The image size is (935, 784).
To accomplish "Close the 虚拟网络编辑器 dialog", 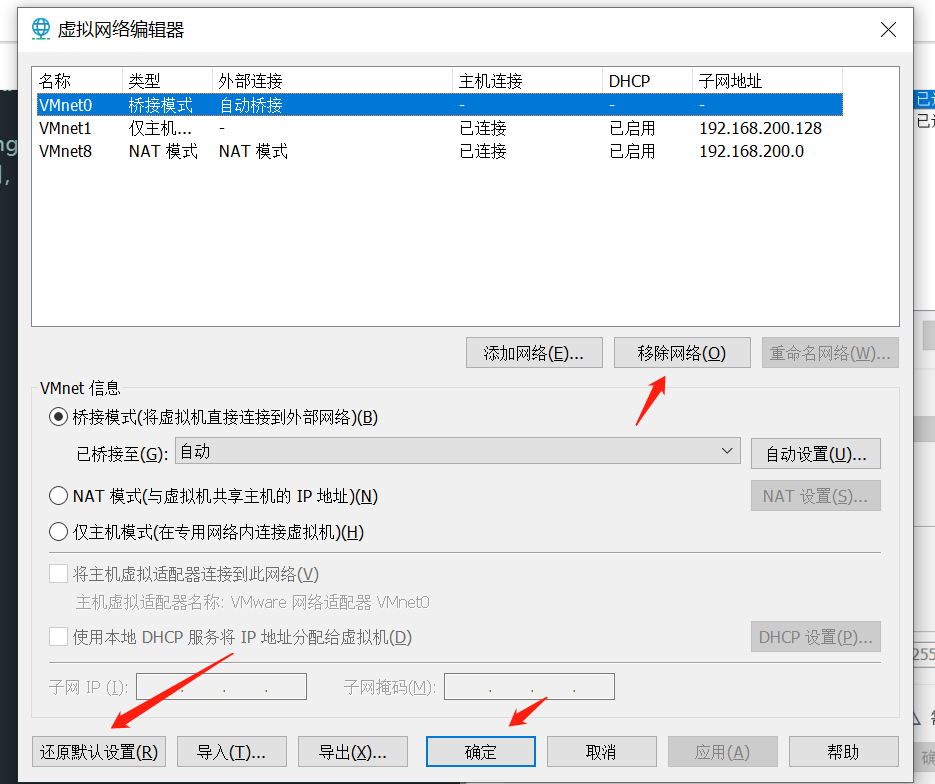I will click(x=888, y=29).
